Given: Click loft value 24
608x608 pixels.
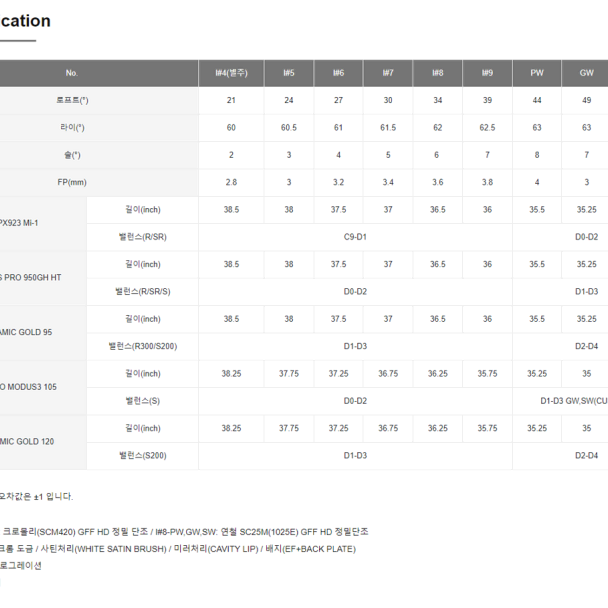Looking at the screenshot, I should coord(289,100).
